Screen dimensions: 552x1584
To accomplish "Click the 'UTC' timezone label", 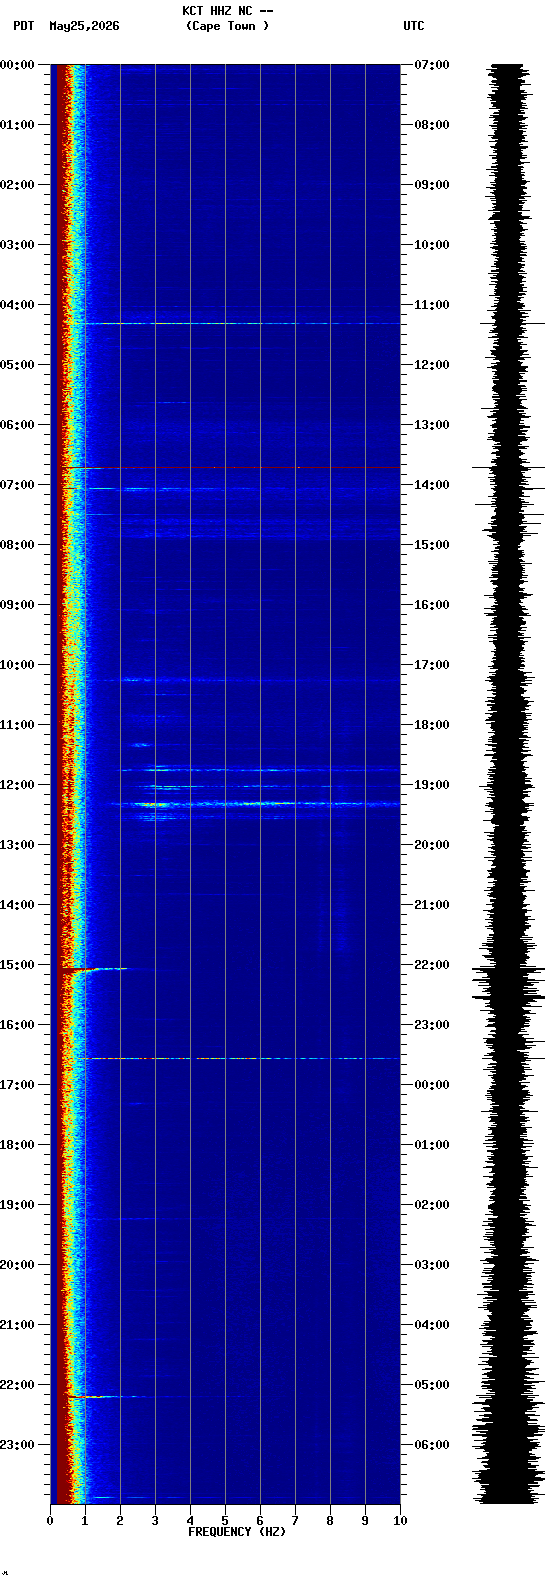I will 414,26.
